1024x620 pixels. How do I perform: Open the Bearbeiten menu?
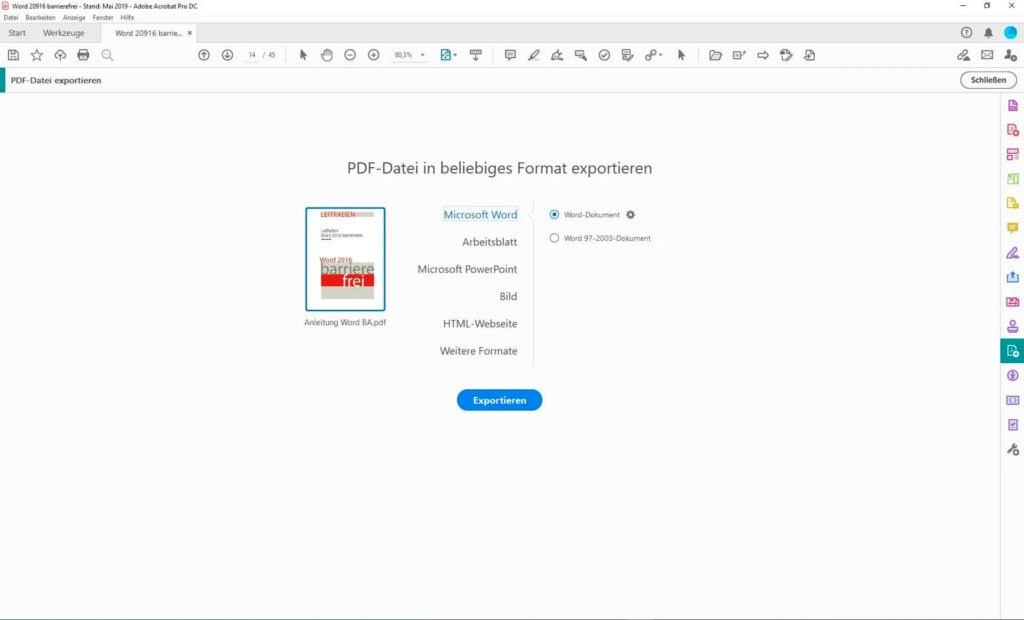tap(40, 18)
